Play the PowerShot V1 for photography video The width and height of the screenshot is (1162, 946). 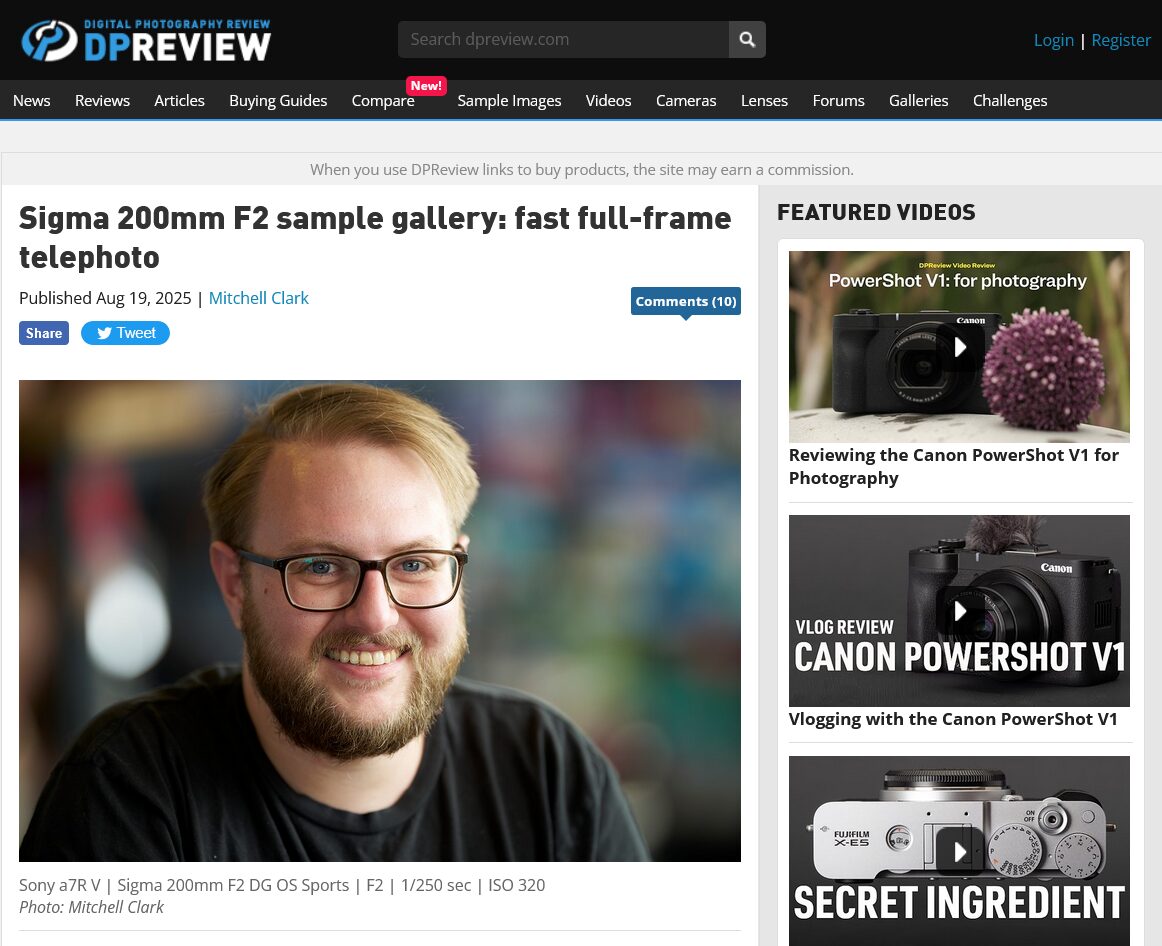tap(959, 347)
